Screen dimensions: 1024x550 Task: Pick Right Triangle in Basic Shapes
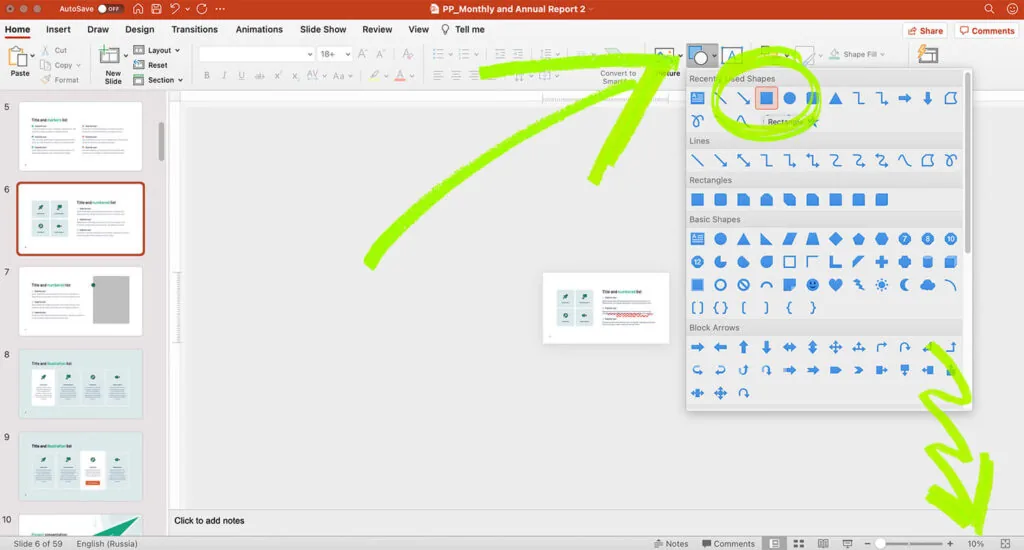click(766, 239)
